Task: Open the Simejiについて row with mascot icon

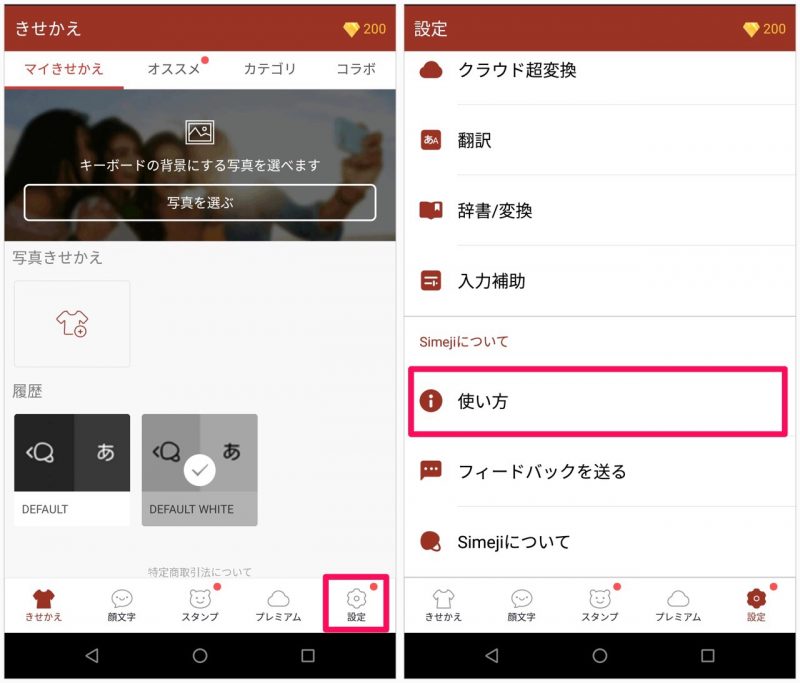Action: (x=600, y=542)
